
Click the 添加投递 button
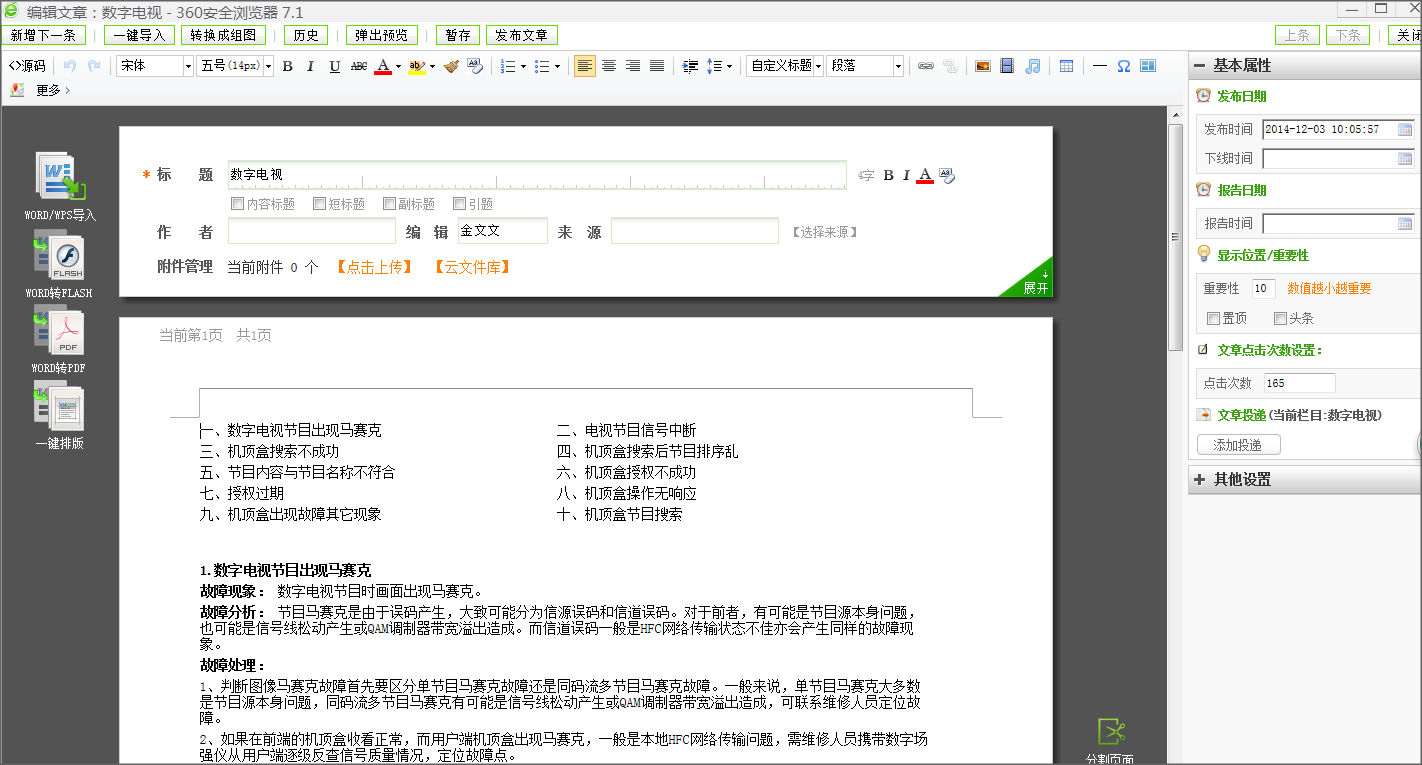(x=1238, y=445)
